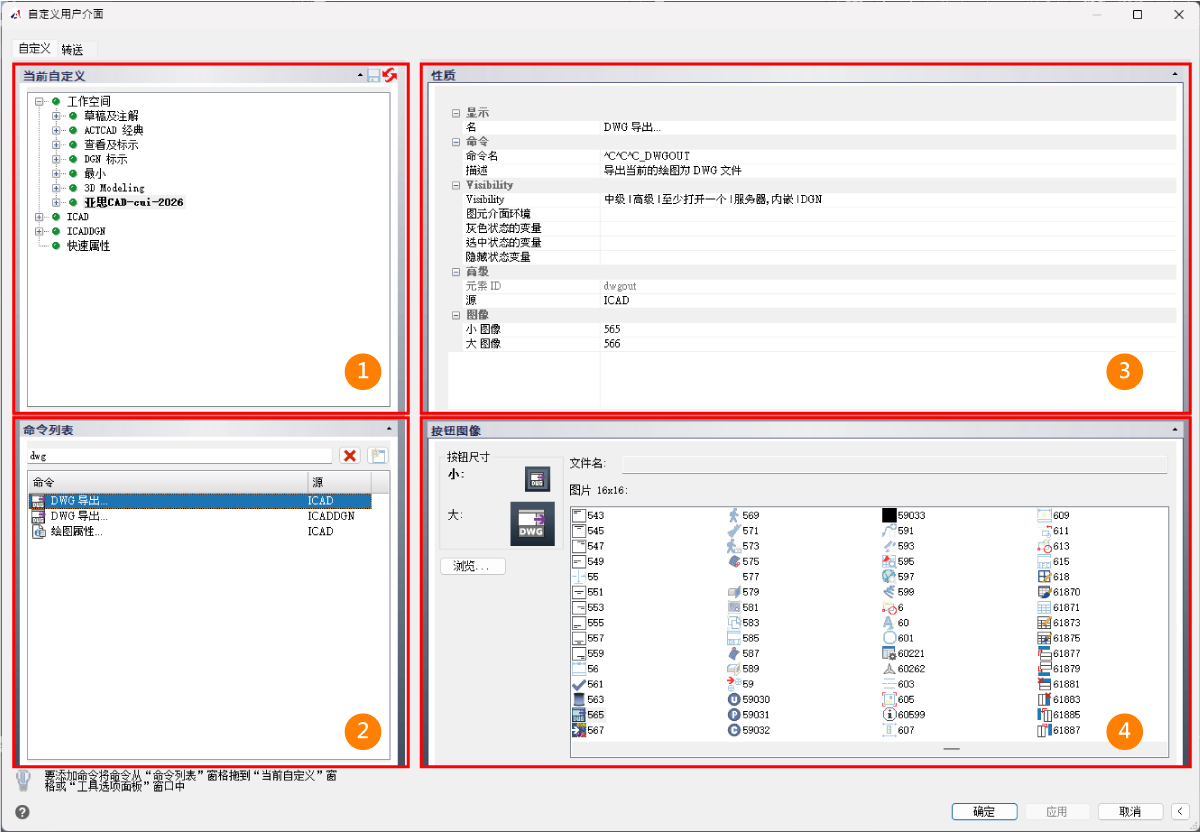Collapse the 显示 property group
This screenshot has height=834, width=1200.
pos(456,113)
